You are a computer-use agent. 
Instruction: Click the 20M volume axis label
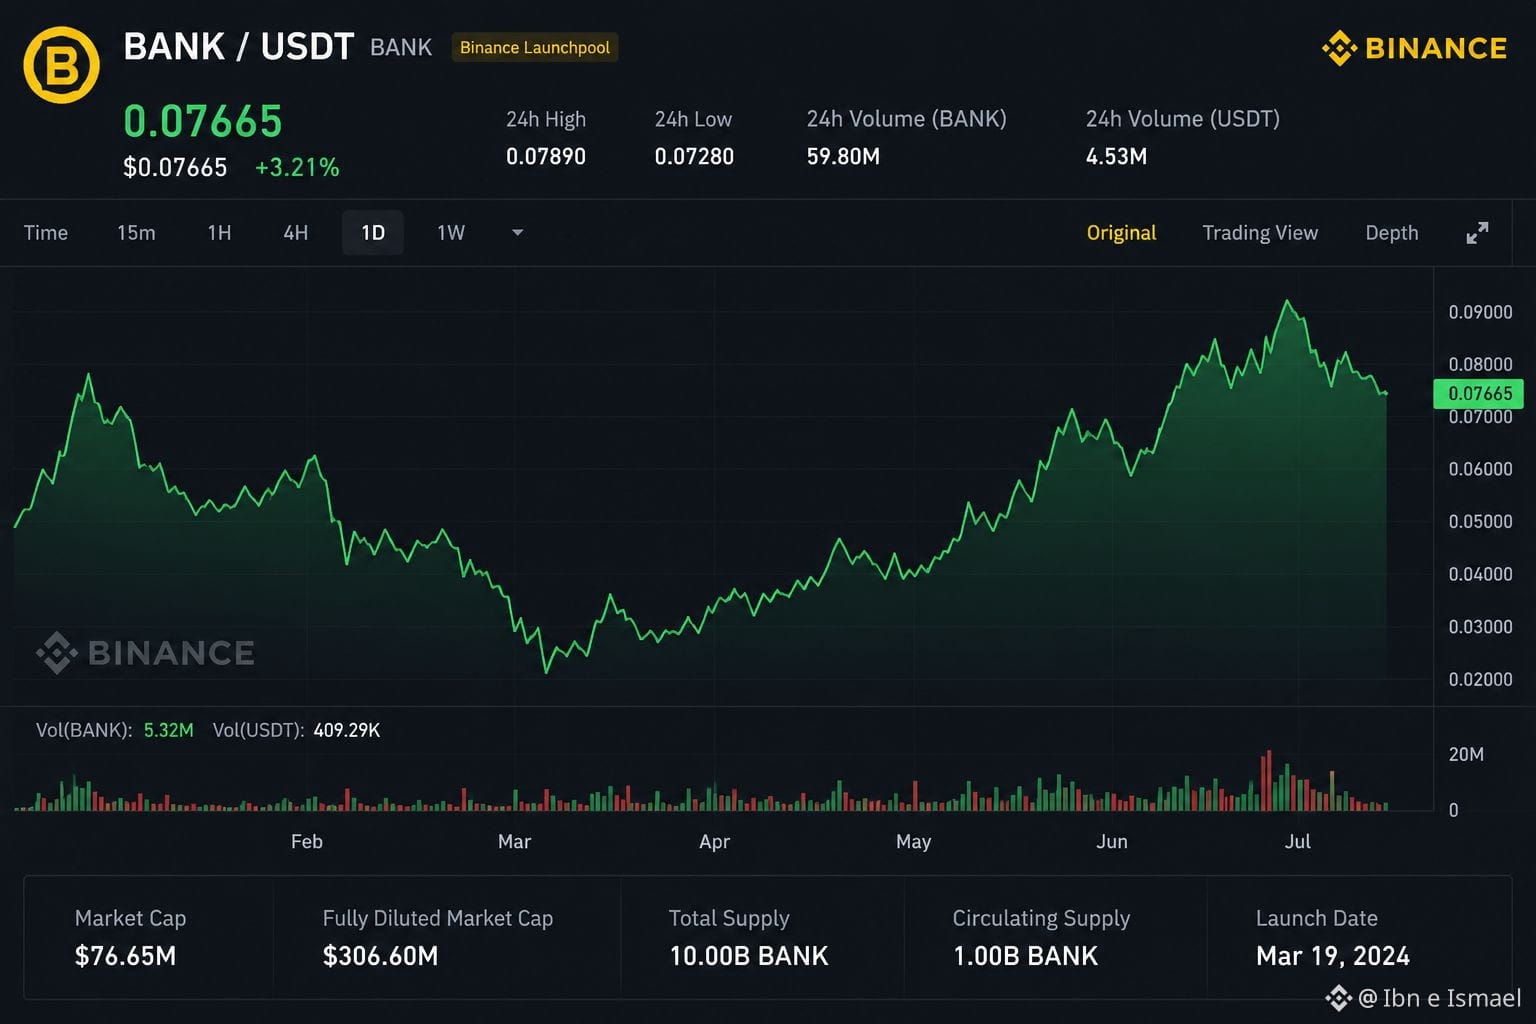tap(1466, 755)
